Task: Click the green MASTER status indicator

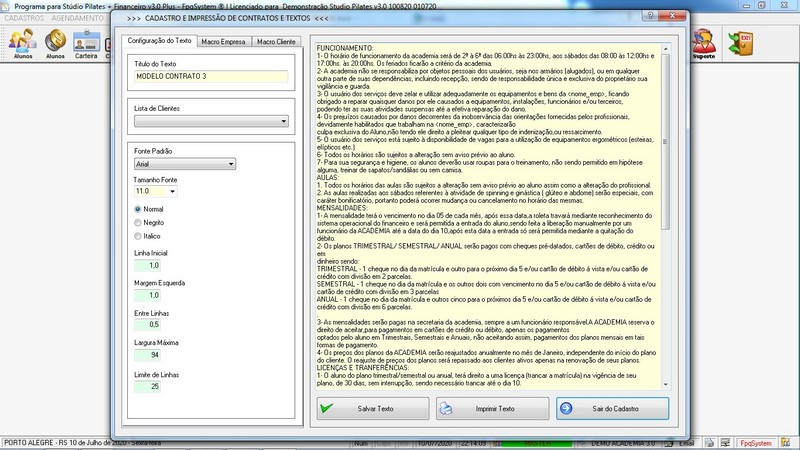Action: pyautogui.click(x=538, y=443)
